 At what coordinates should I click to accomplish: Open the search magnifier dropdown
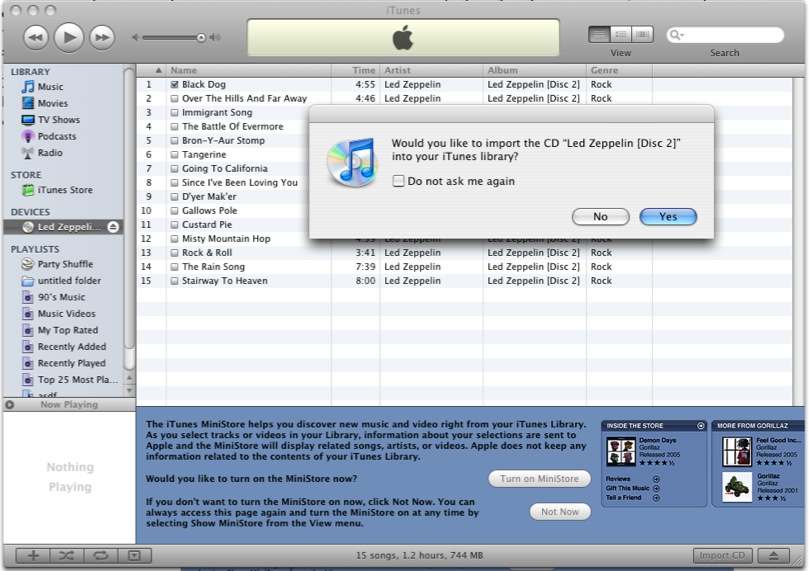677,35
